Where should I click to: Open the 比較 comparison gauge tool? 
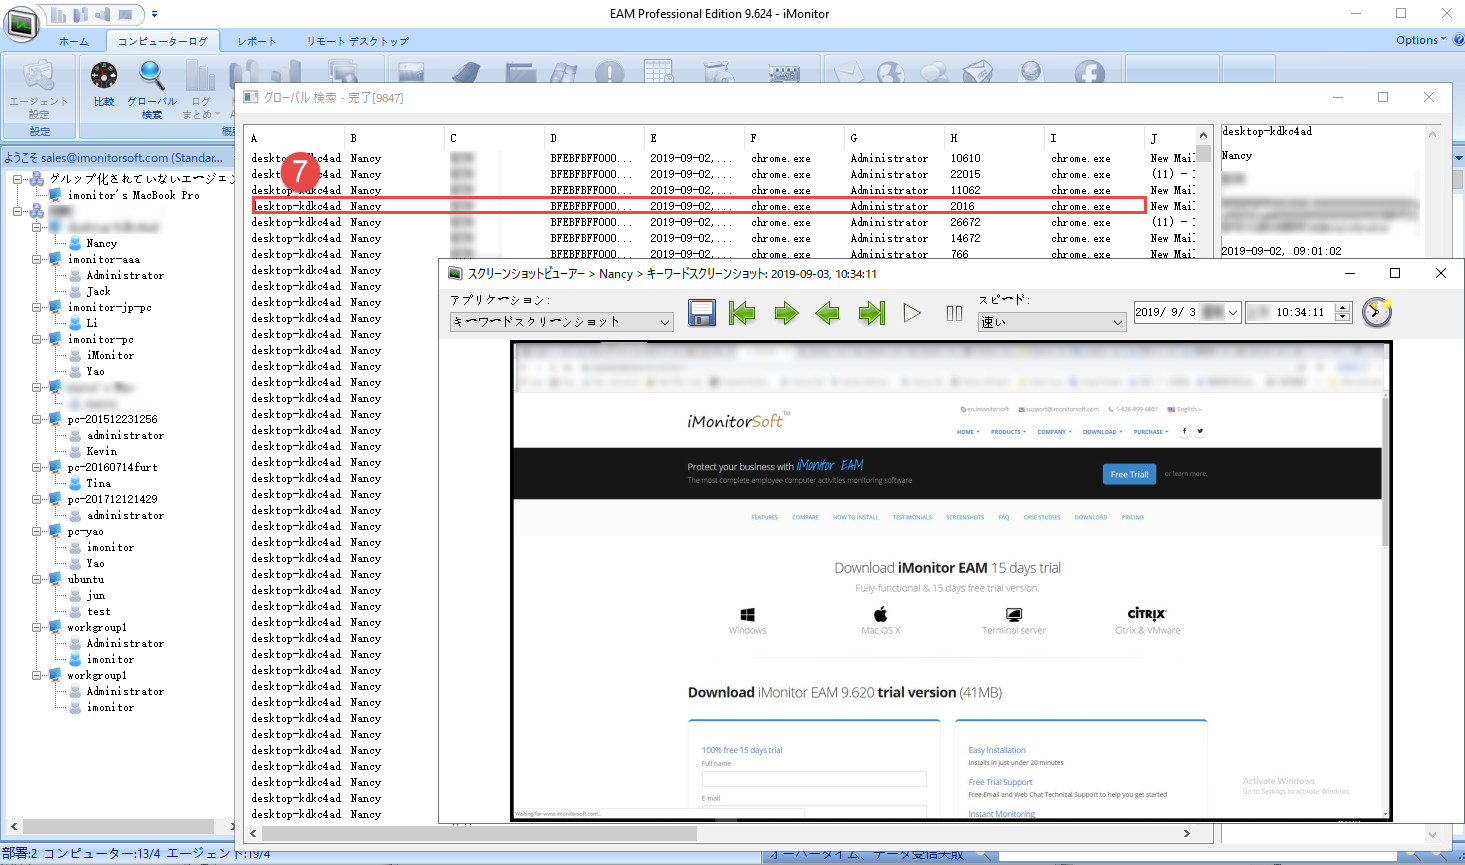coord(104,84)
